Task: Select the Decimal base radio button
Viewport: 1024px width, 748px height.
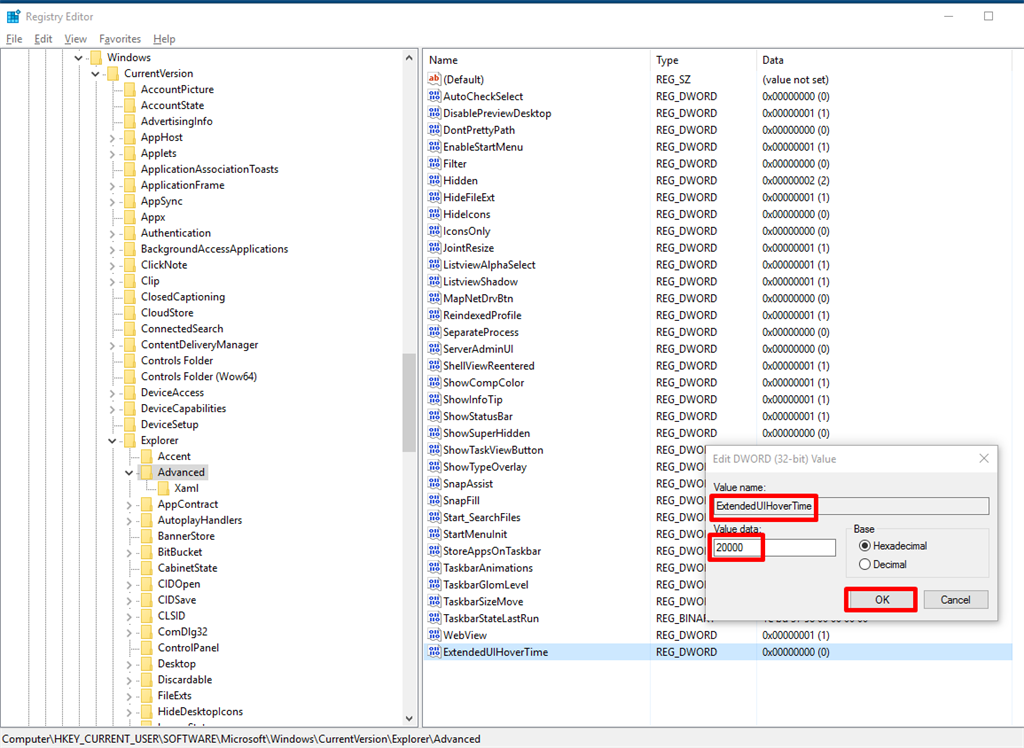Action: tap(865, 564)
